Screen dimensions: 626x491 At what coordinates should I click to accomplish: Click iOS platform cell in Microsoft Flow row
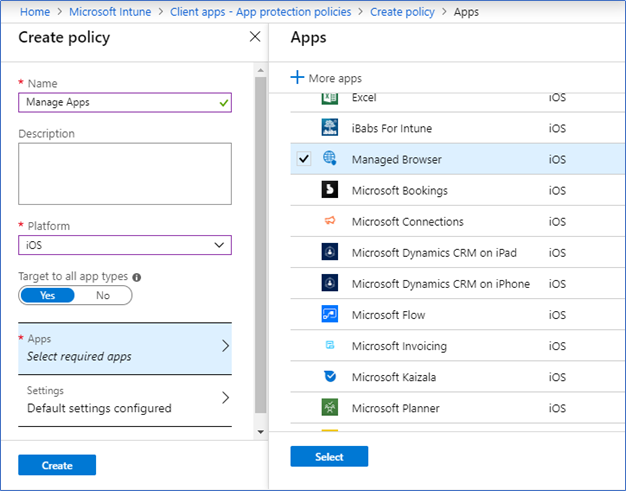[x=557, y=315]
